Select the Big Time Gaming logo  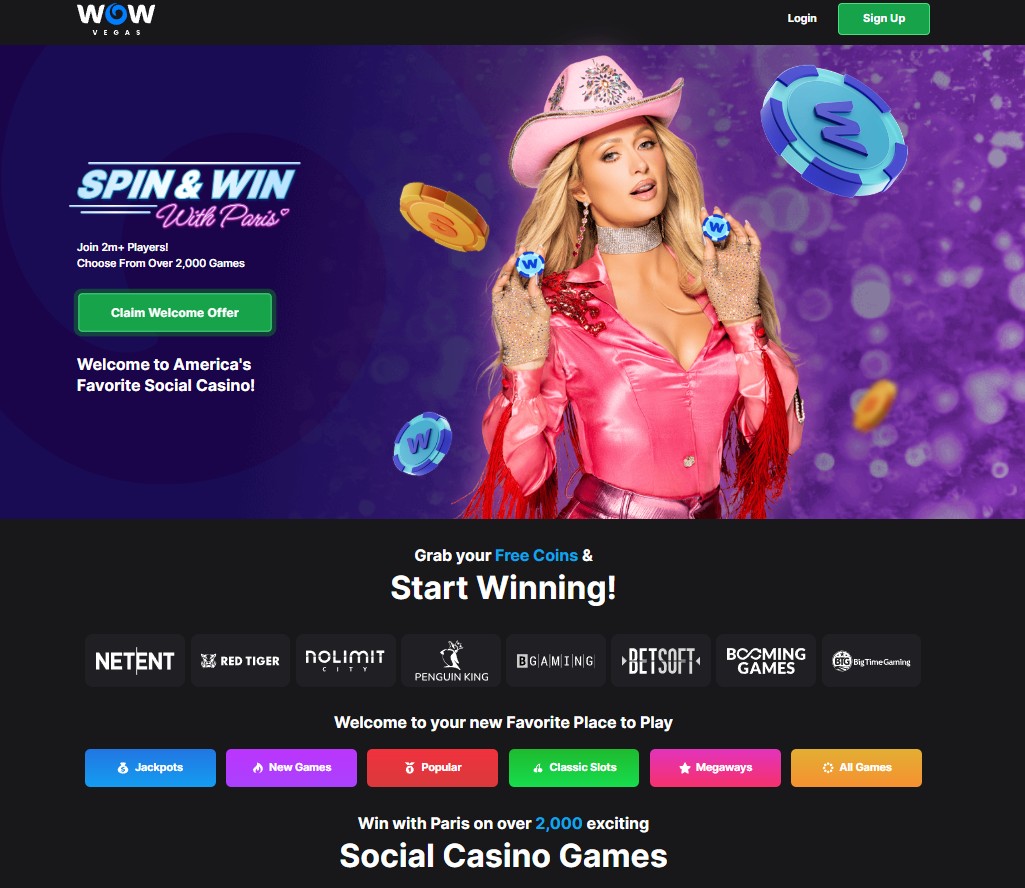click(871, 660)
